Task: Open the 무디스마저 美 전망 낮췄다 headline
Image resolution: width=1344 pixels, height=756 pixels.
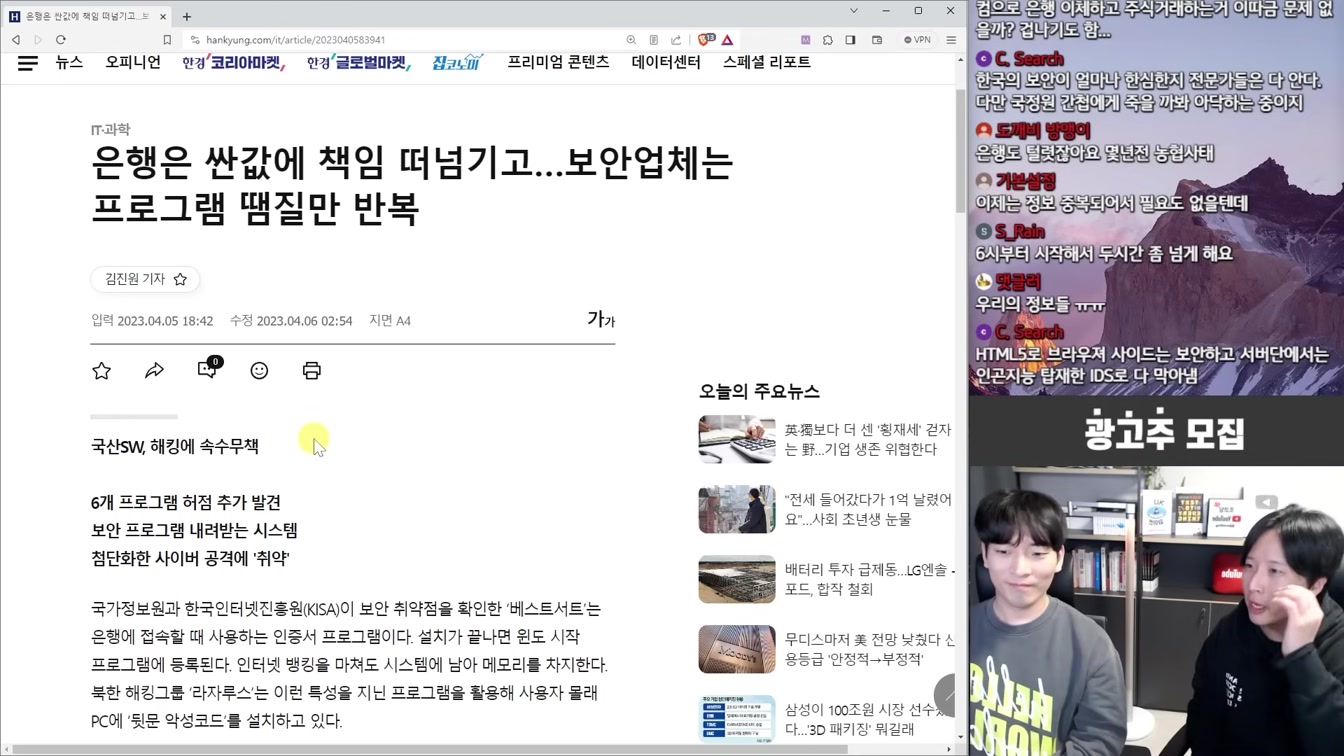Action: 869,649
